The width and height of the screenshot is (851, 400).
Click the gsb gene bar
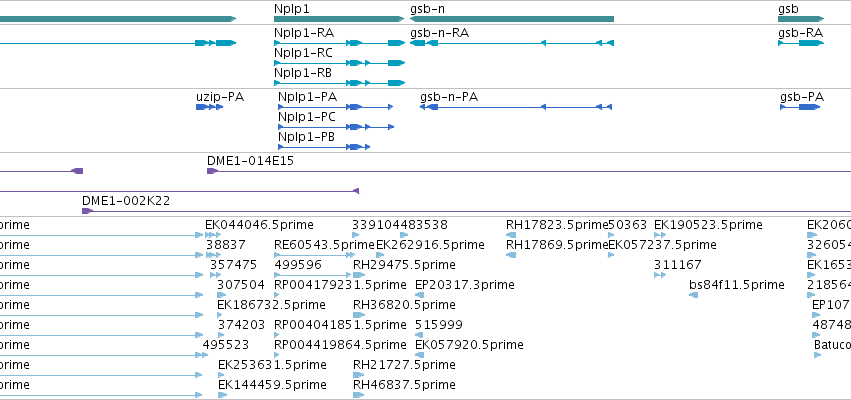tap(801, 19)
